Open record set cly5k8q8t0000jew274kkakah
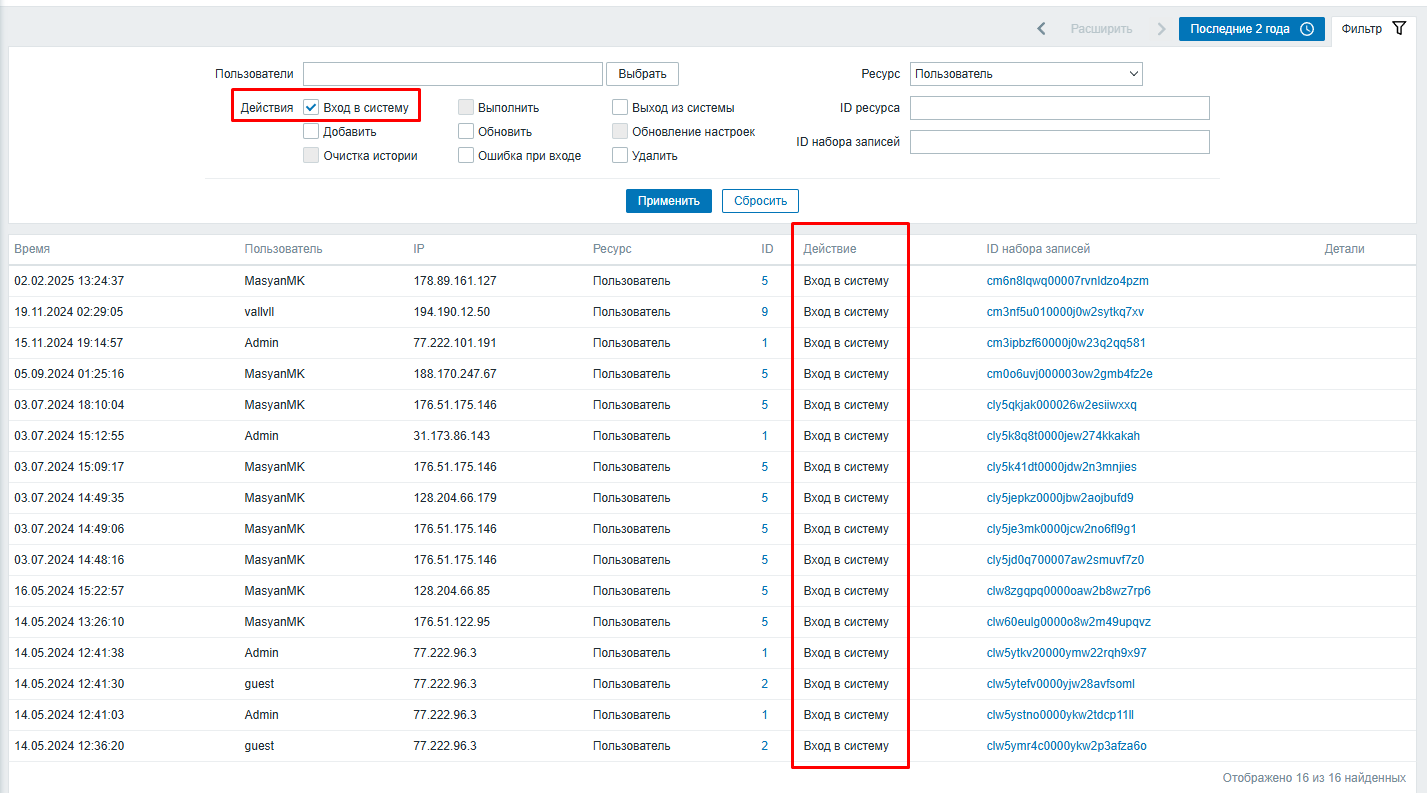This screenshot has height=793, width=1427. [x=1063, y=436]
